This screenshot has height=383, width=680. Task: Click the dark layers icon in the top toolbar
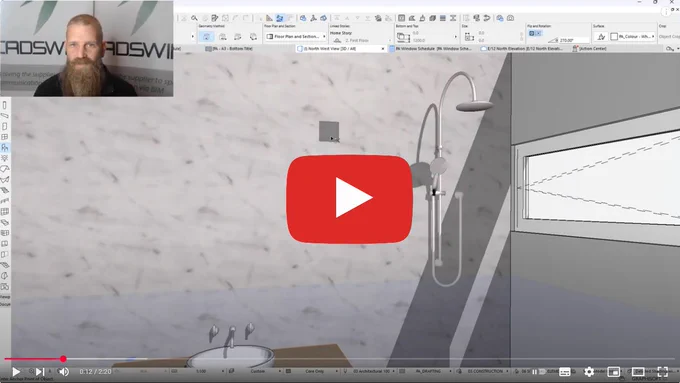click(x=443, y=18)
